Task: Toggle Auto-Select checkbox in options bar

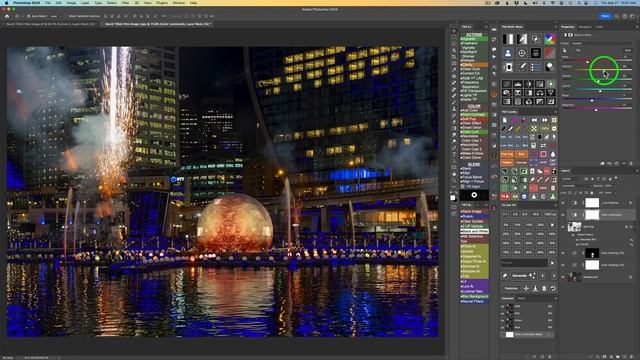Action: click(29, 16)
